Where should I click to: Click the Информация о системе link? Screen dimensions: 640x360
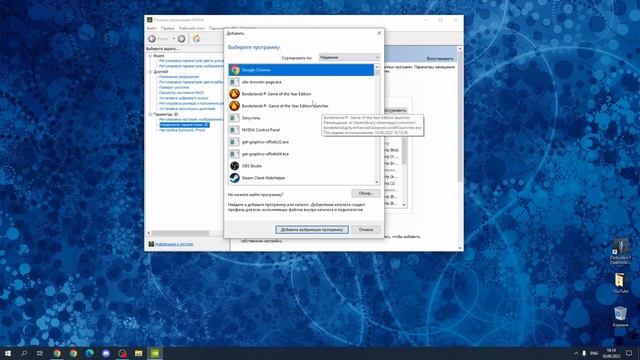click(x=174, y=244)
